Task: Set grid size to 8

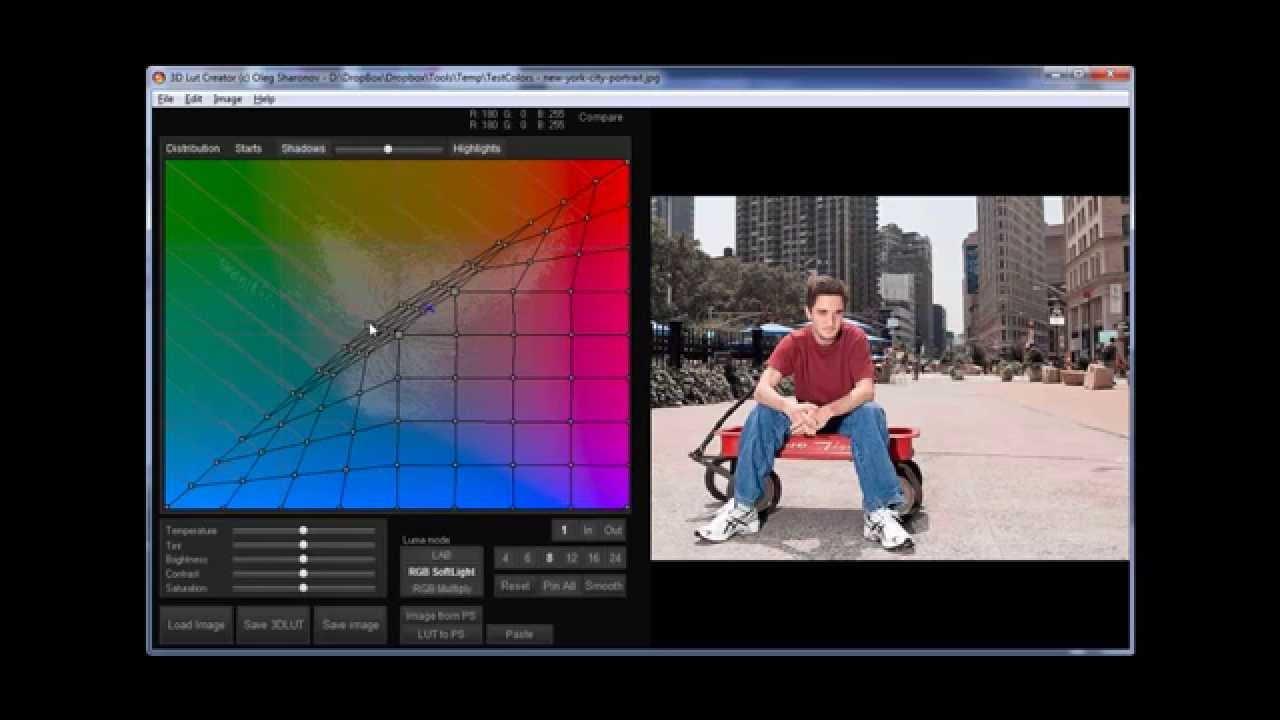Action: pos(549,558)
